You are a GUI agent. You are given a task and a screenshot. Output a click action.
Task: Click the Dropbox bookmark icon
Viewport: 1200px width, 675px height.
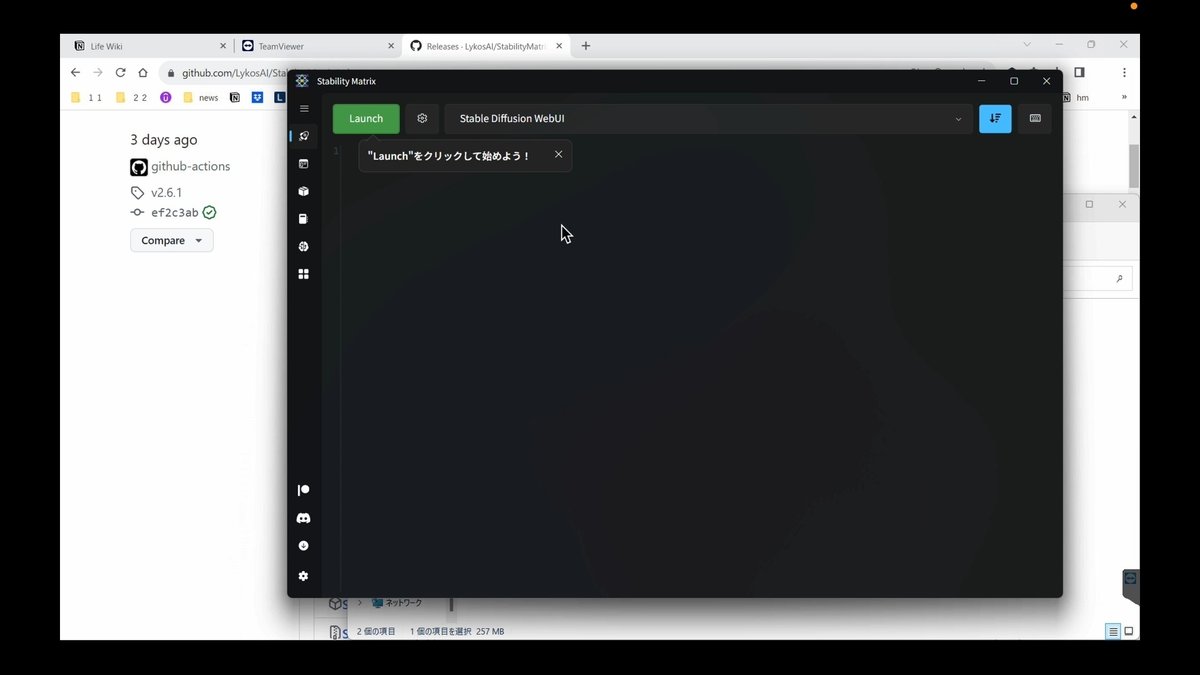click(x=257, y=97)
